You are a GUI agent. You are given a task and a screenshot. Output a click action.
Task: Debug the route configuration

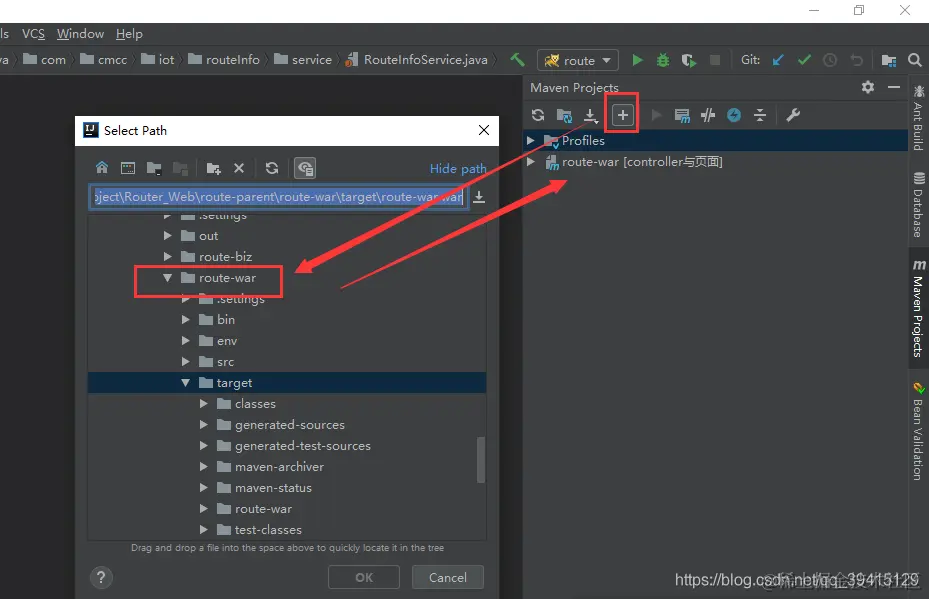[x=663, y=60]
